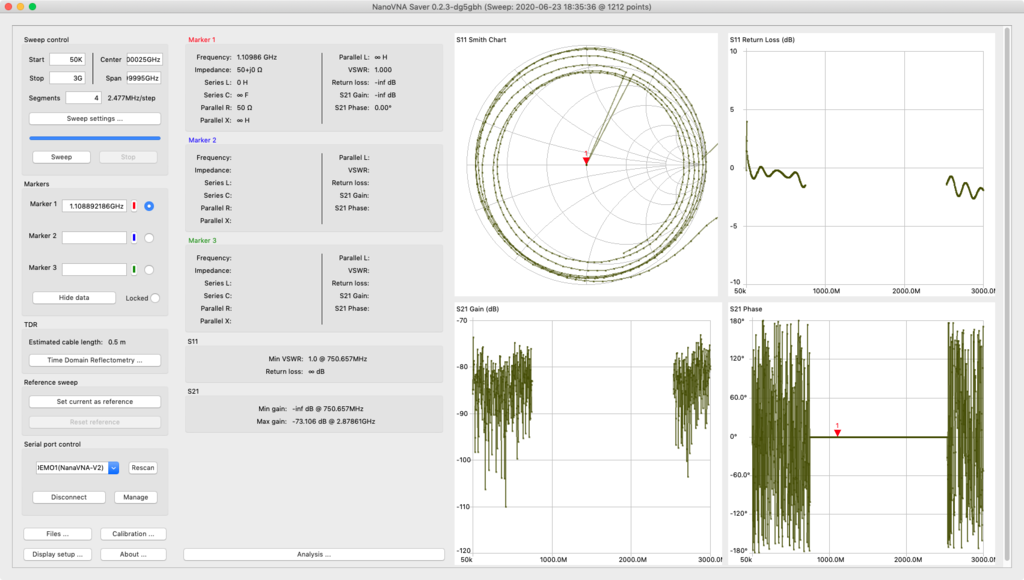The height and width of the screenshot is (580, 1024).
Task: Click the sweep Start frequency field
Action: click(67, 59)
